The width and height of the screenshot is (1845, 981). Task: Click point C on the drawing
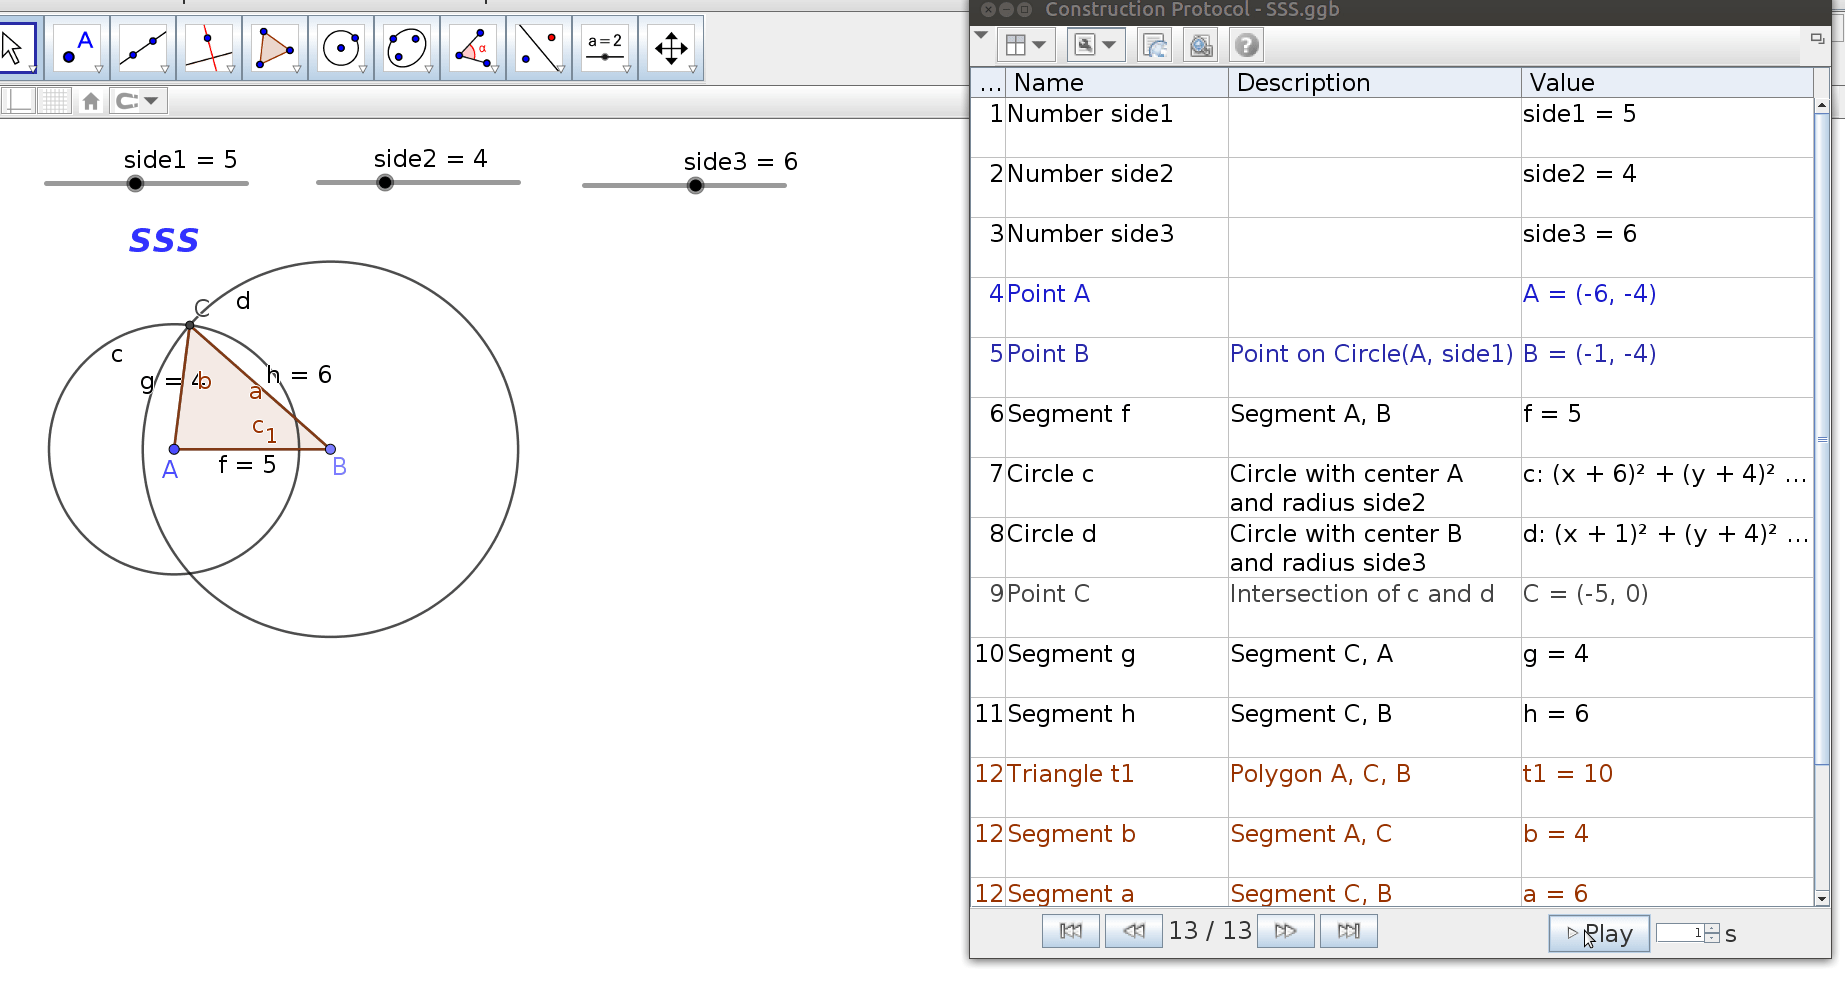[190, 325]
